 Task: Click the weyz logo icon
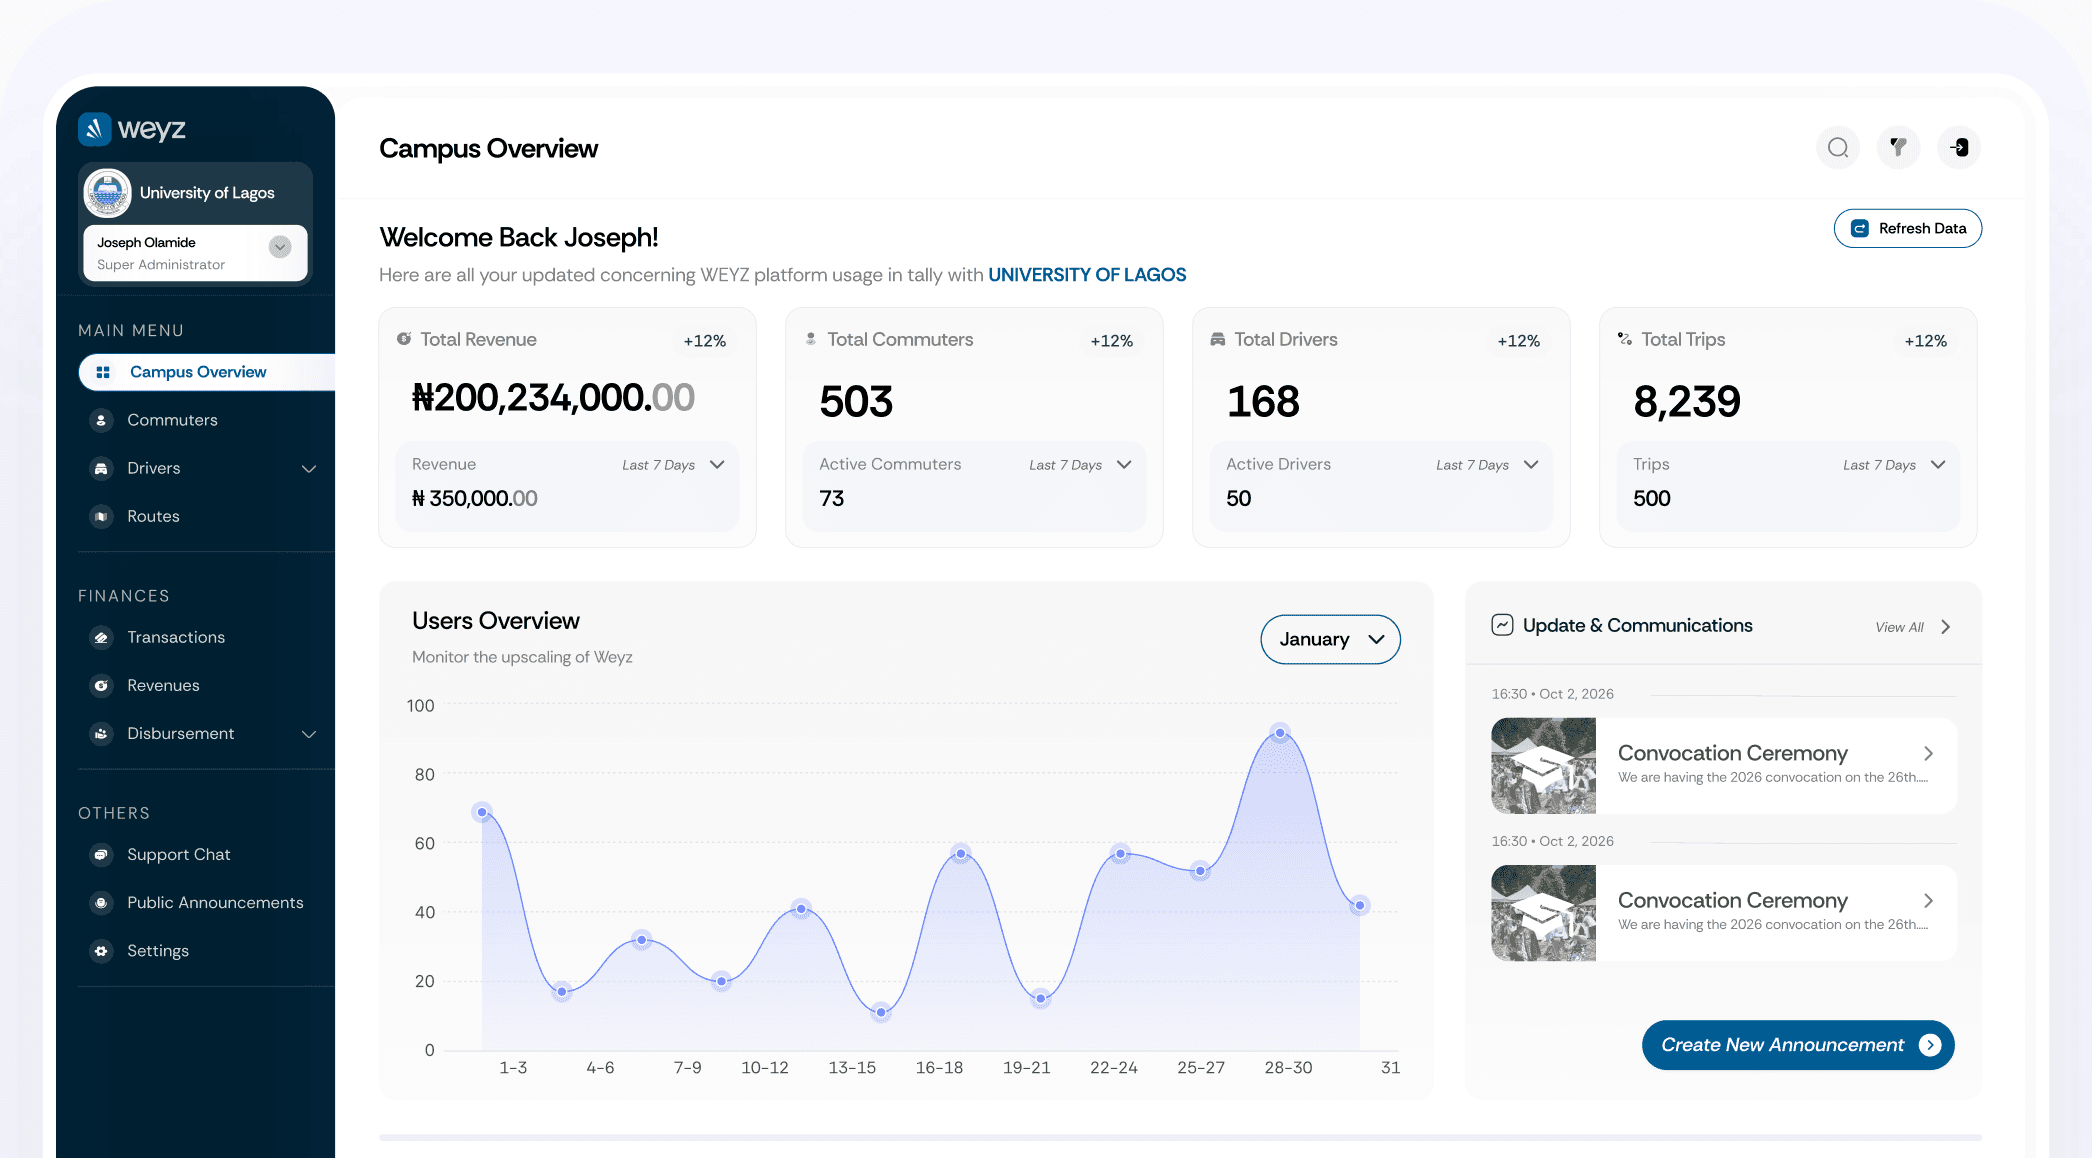[x=95, y=129]
